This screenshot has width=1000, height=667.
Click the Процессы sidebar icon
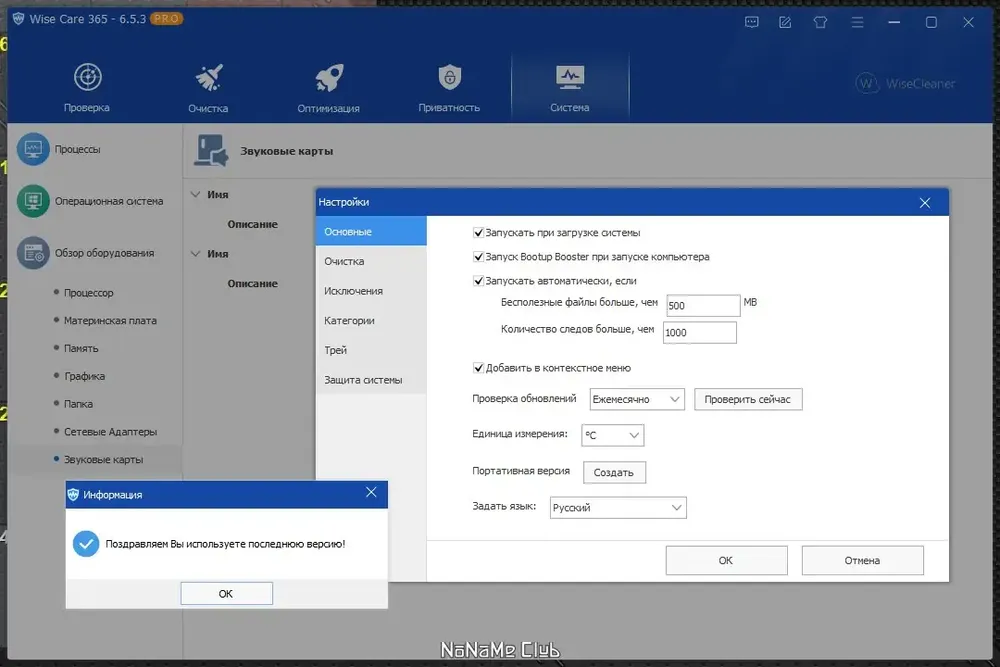pyautogui.click(x=33, y=149)
